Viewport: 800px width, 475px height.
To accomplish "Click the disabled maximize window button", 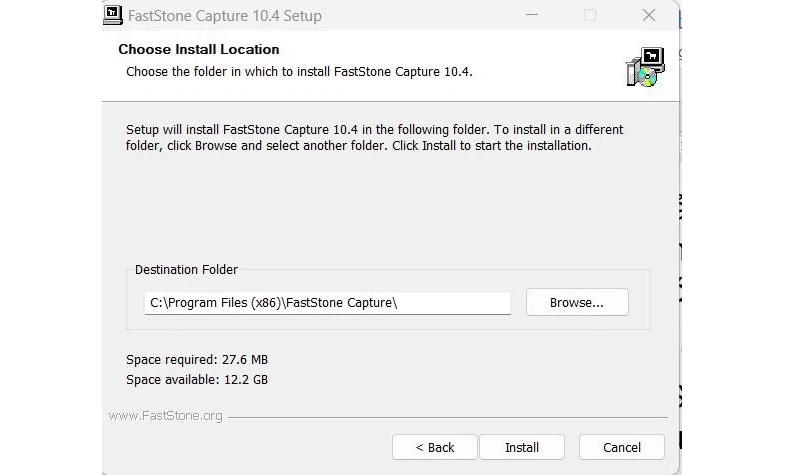I will 590,16.
